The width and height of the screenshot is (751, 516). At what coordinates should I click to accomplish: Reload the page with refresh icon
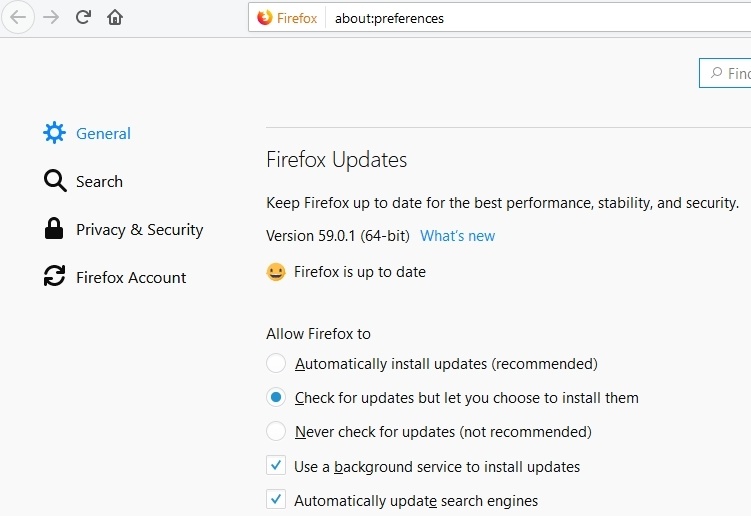[84, 17]
